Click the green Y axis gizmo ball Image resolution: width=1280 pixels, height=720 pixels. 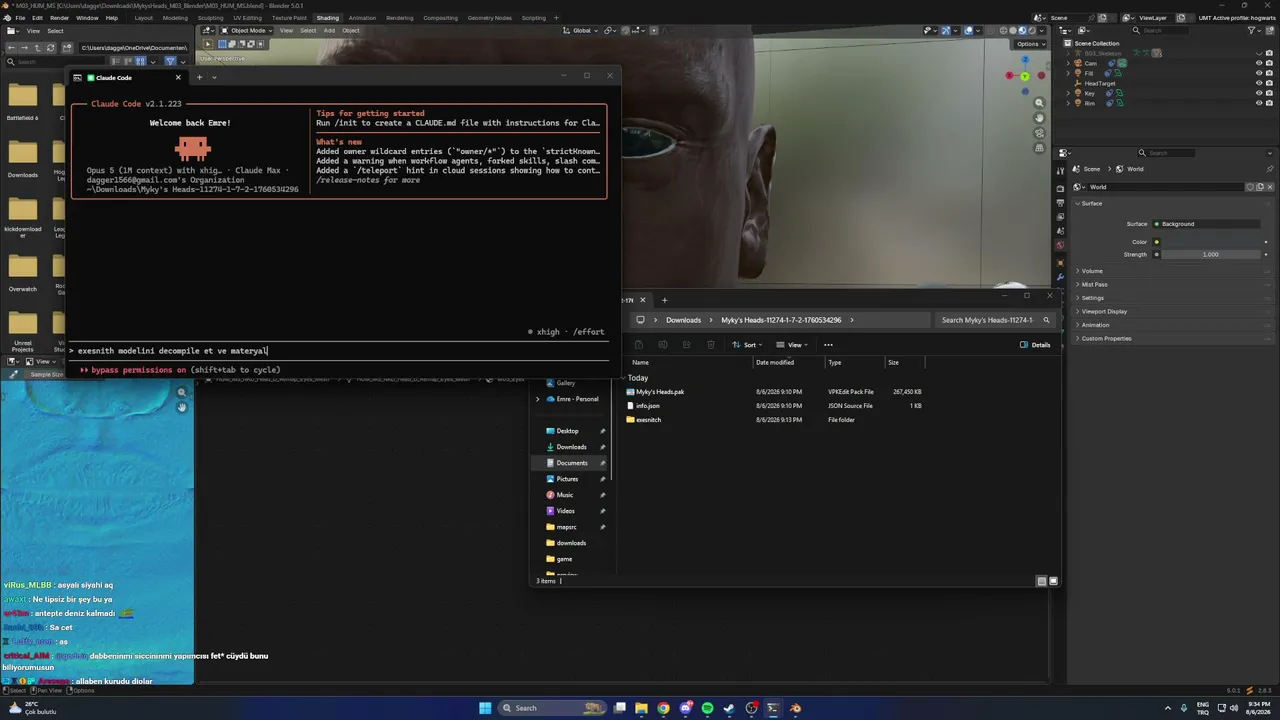[x=1025, y=76]
